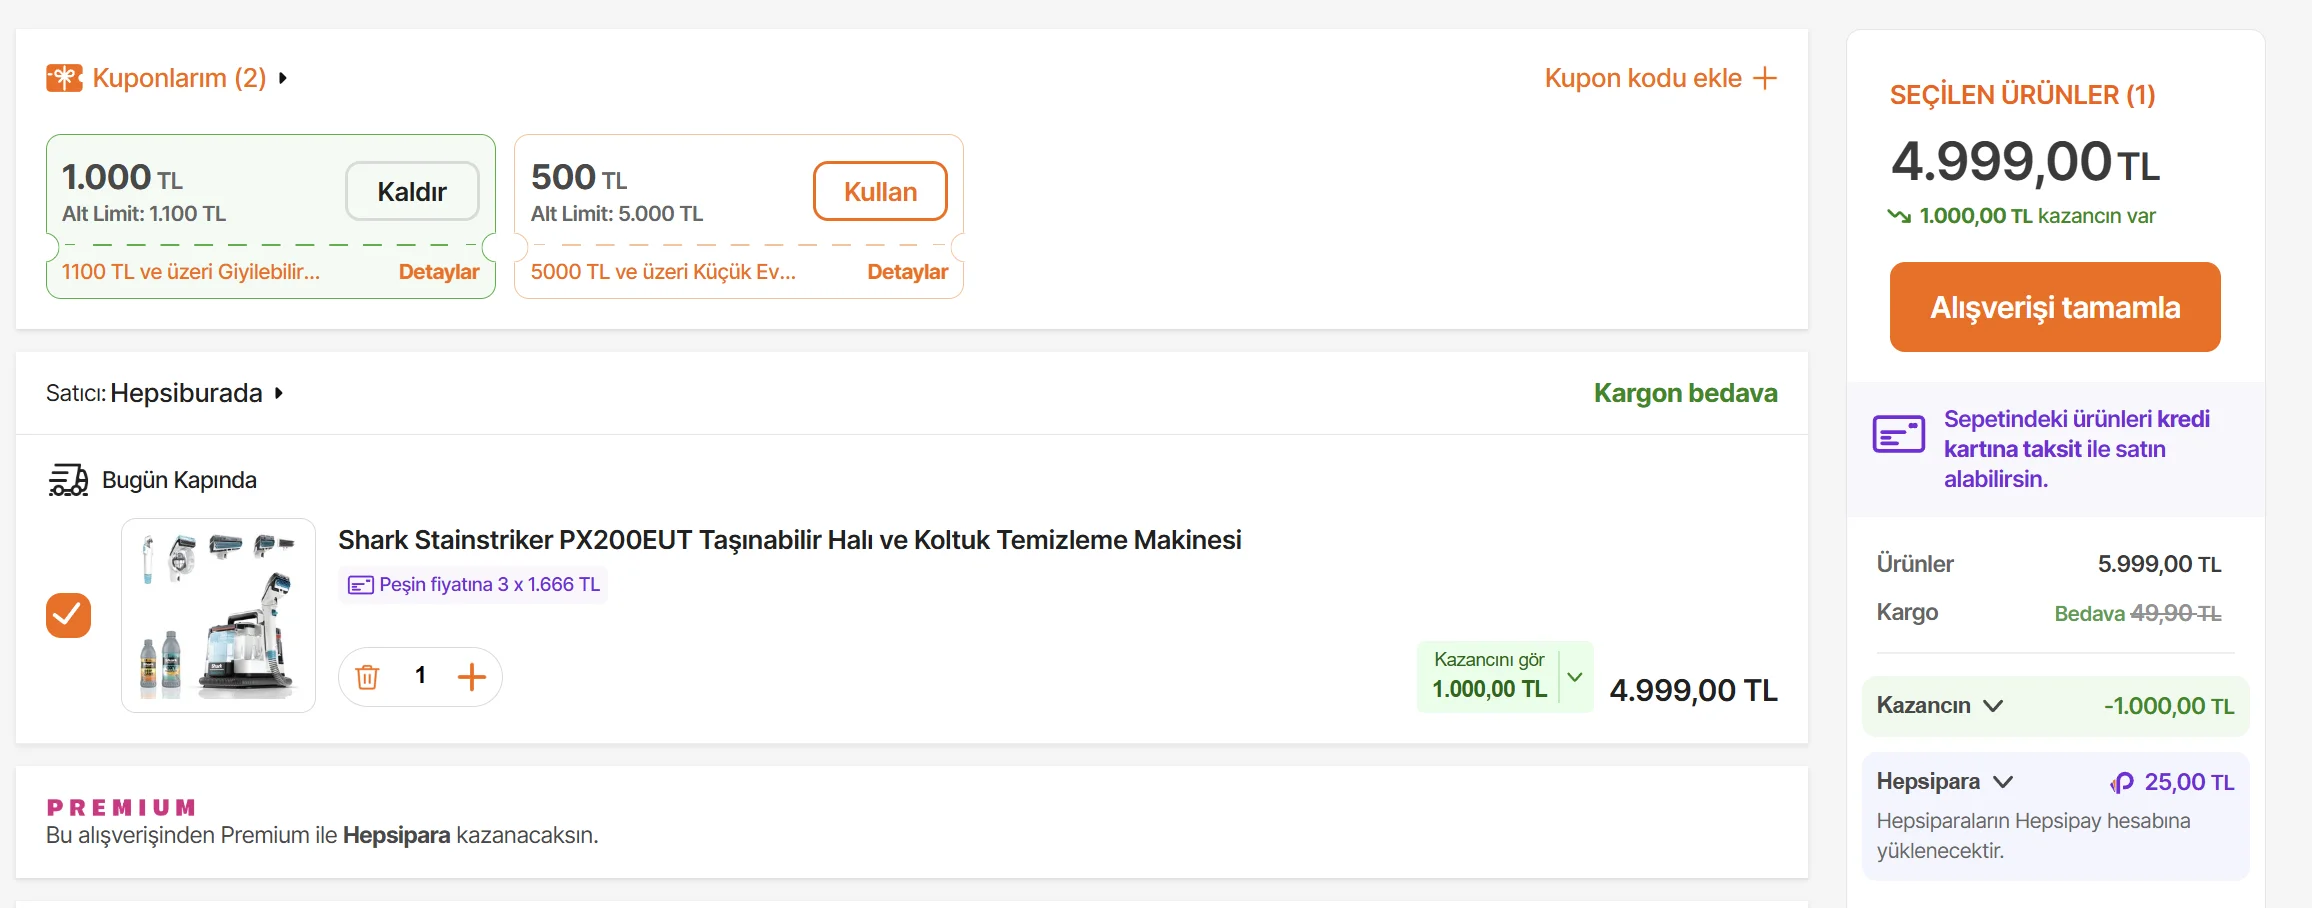Uncheck the Shark Stainstriker product checkbox
Image resolution: width=2312 pixels, height=908 pixels.
tap(68, 615)
